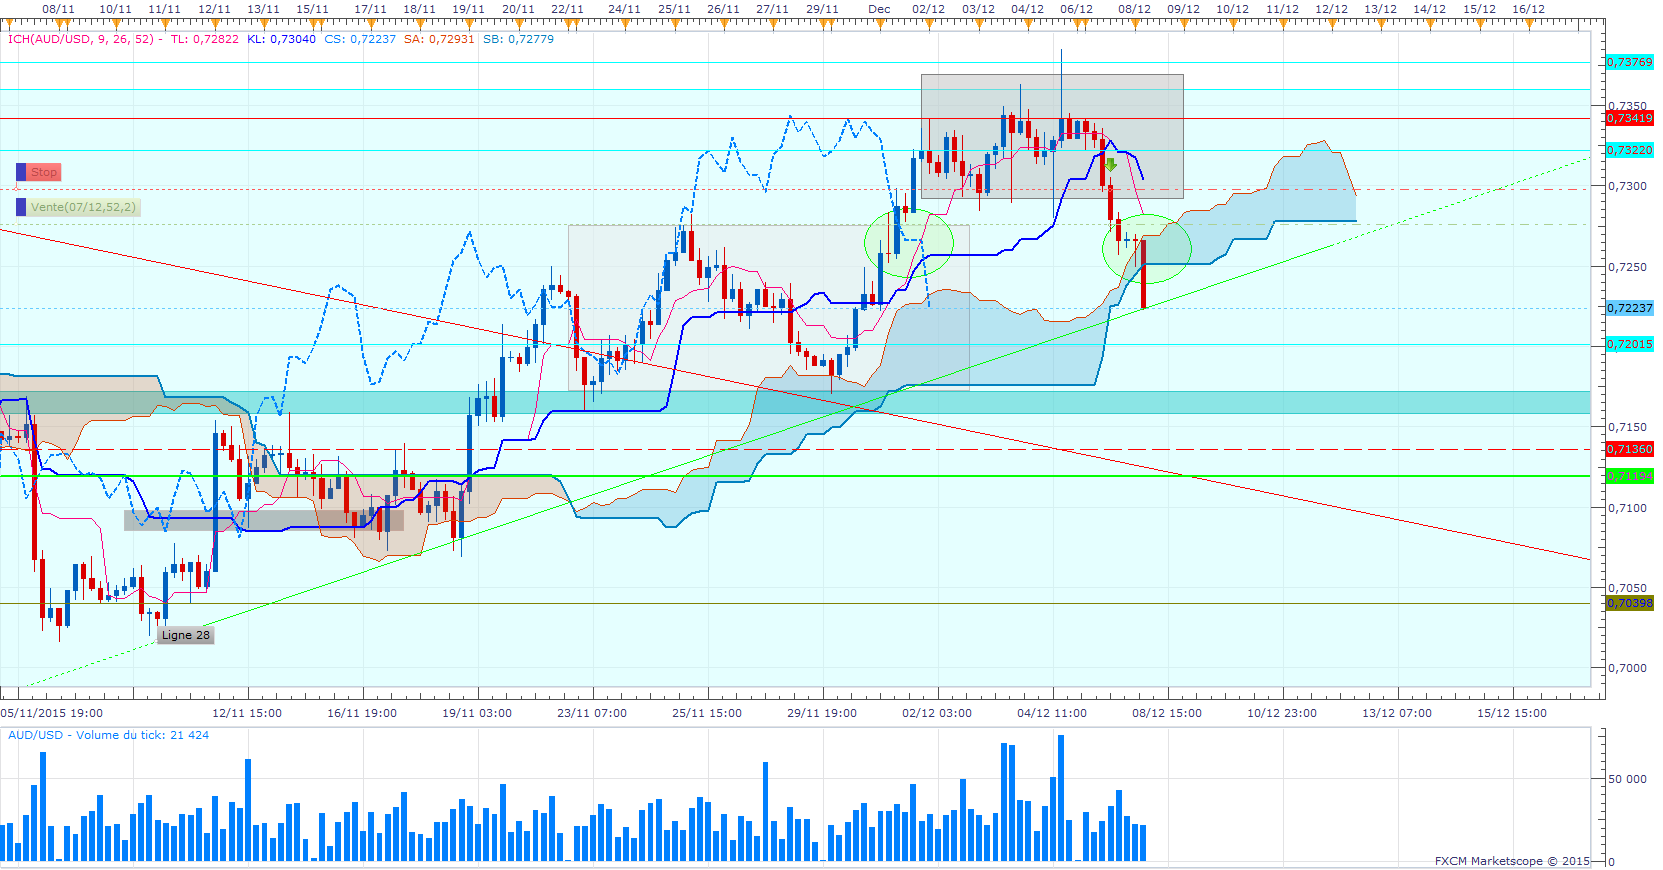
Task: Select the blue square beside Vente label
Action: pos(21,207)
